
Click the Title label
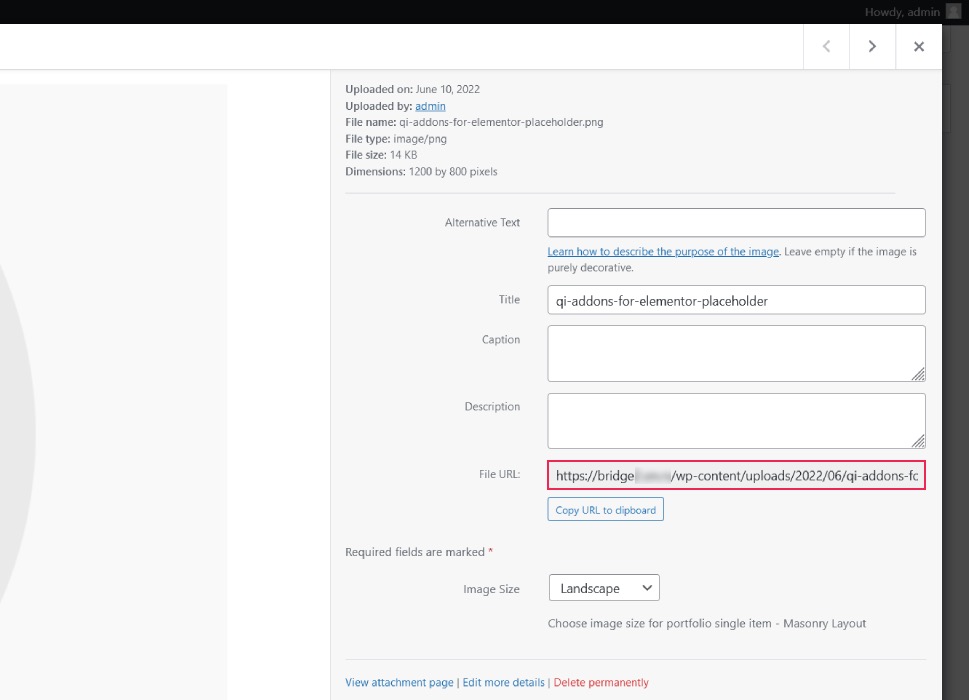pyautogui.click(x=509, y=300)
